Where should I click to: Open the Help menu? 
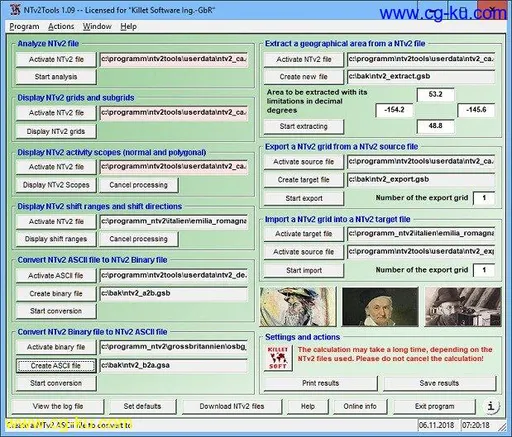(x=128, y=26)
